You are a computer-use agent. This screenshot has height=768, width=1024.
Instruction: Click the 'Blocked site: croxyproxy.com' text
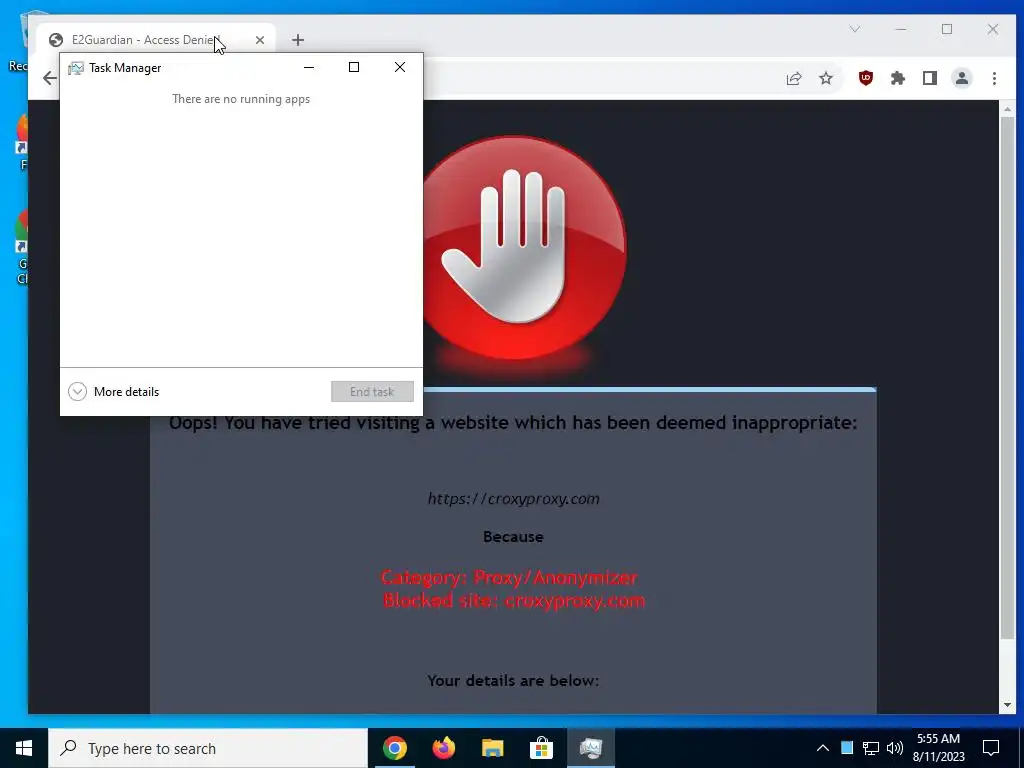coord(513,600)
